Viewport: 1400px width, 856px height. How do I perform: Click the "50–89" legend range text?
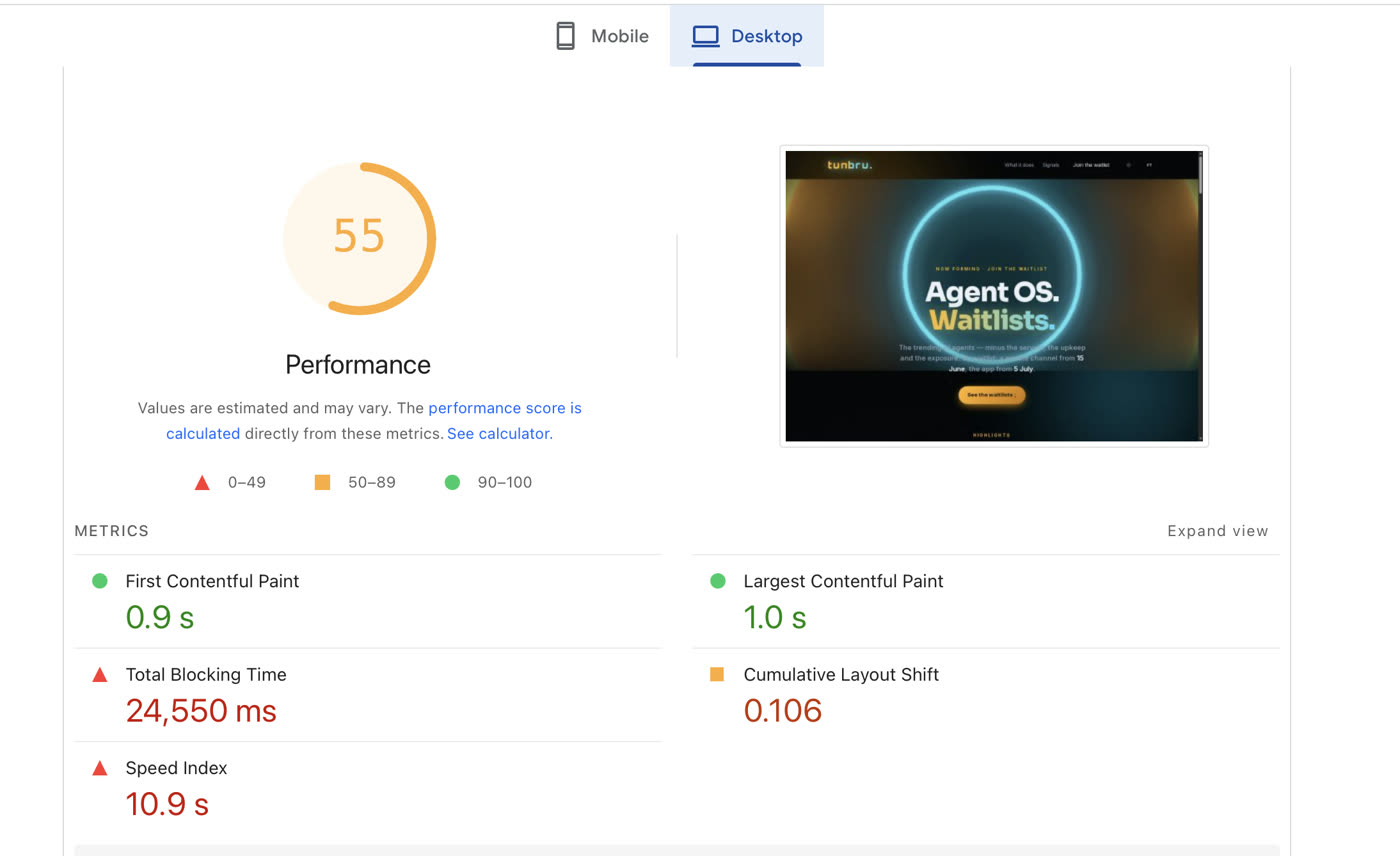[372, 482]
